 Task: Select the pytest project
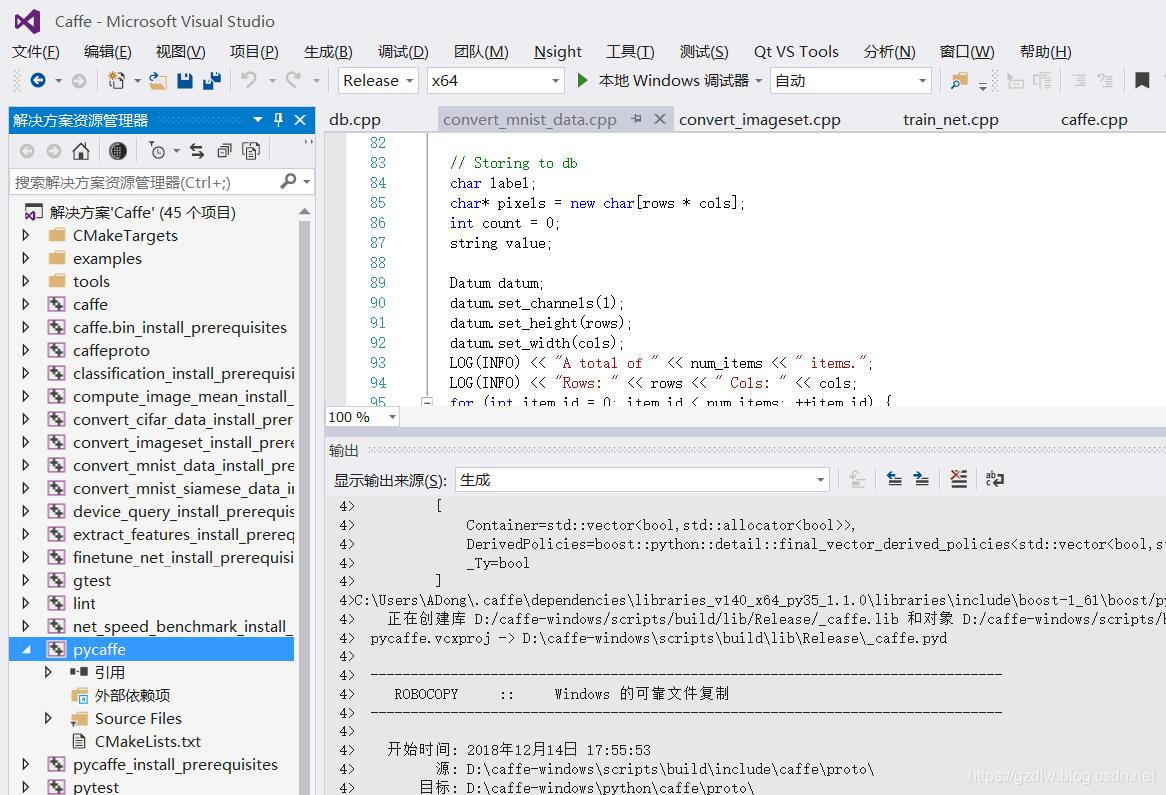tap(96, 787)
